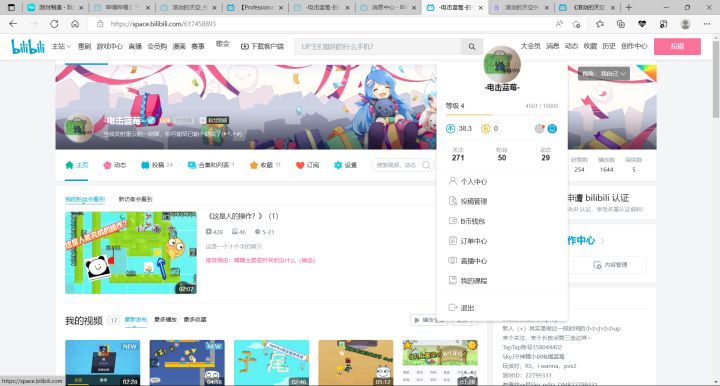Go to 游戏中心 in header
This screenshot has width=720, height=386.
[110, 46]
